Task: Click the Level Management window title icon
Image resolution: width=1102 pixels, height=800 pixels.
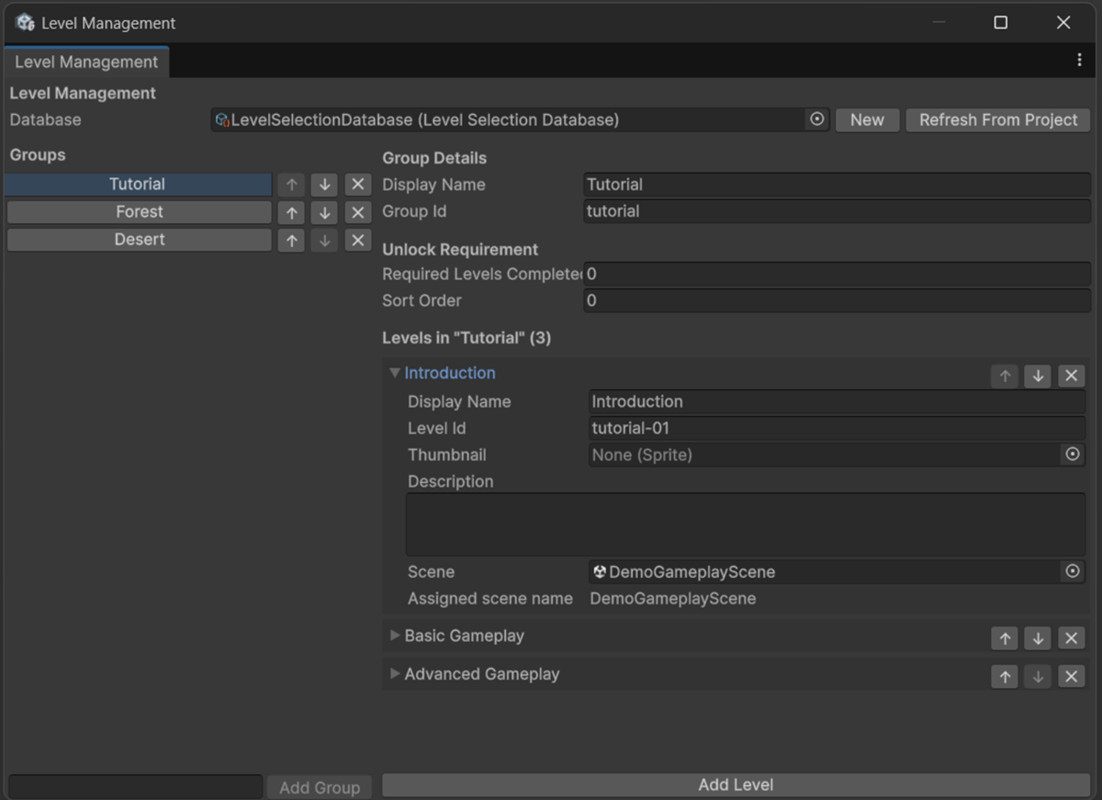Action: point(25,22)
